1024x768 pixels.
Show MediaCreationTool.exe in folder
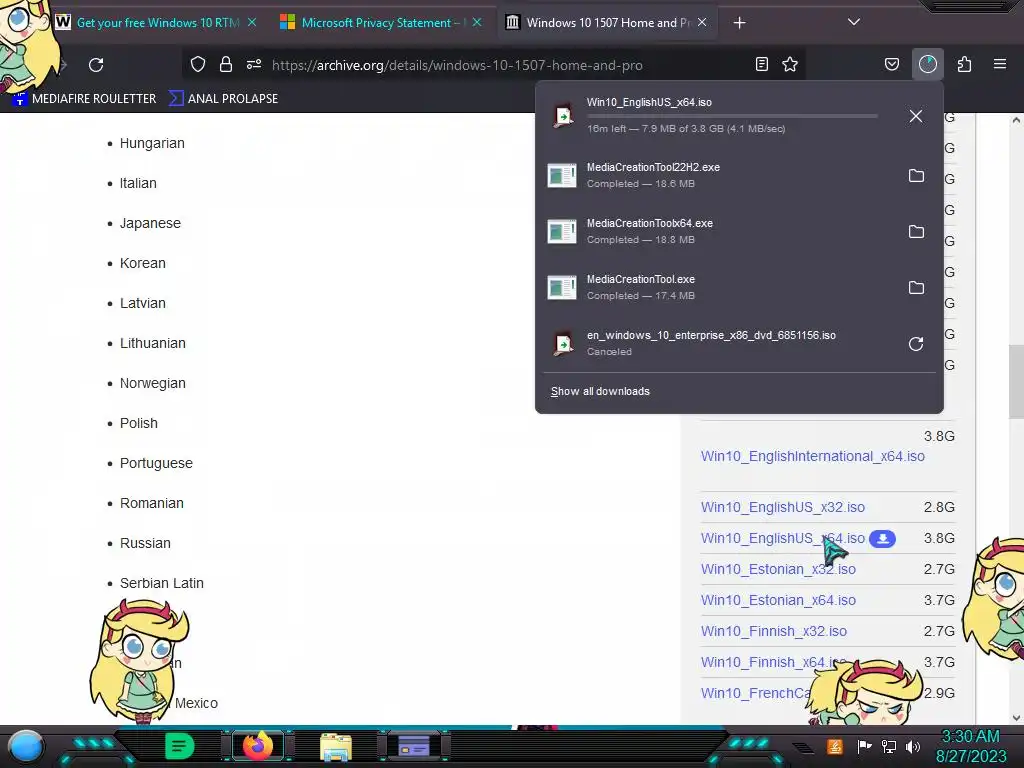[916, 288]
